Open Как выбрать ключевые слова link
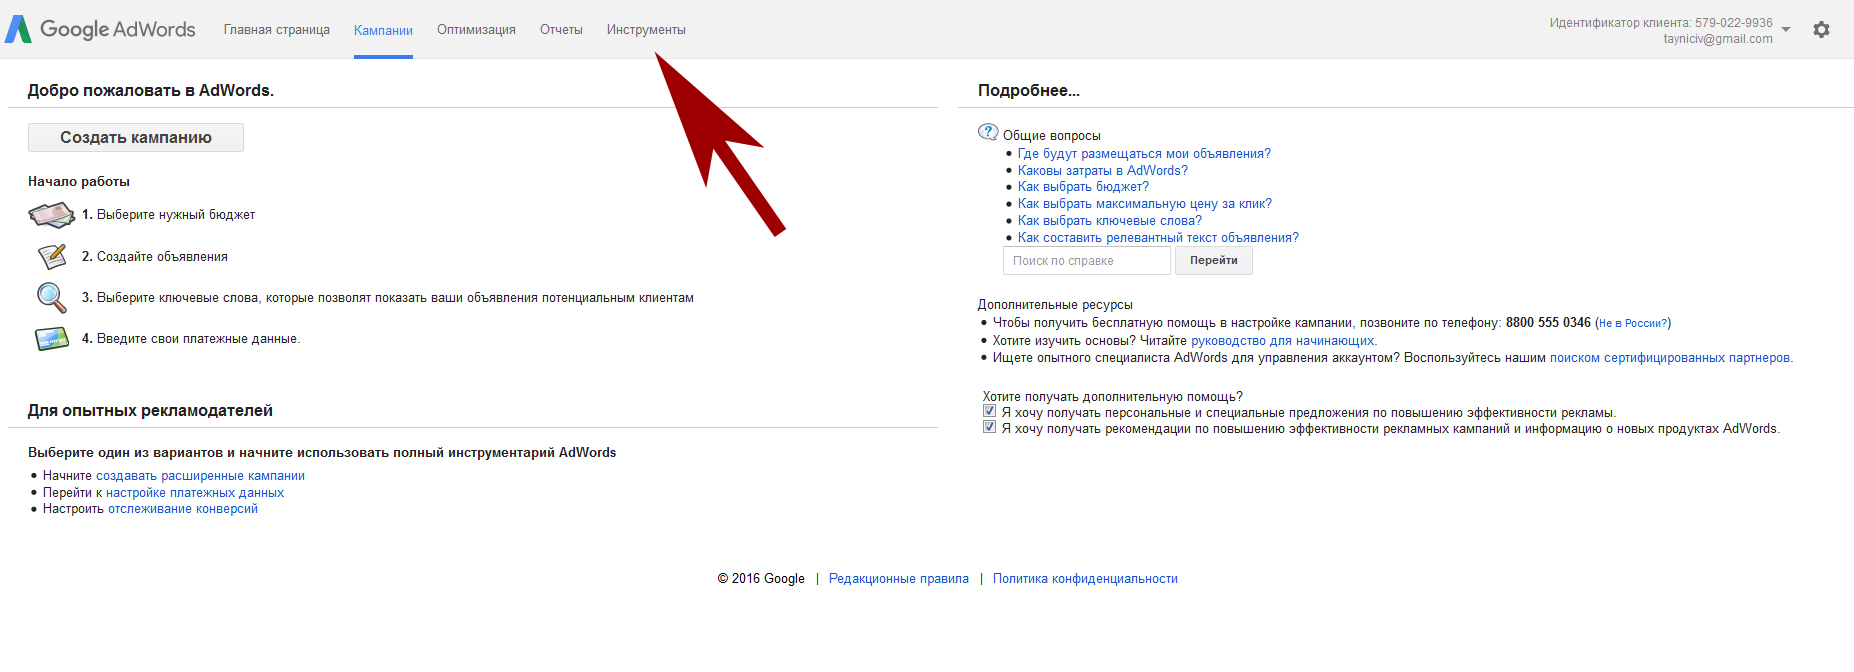The height and width of the screenshot is (672, 1854). [x=1110, y=221]
